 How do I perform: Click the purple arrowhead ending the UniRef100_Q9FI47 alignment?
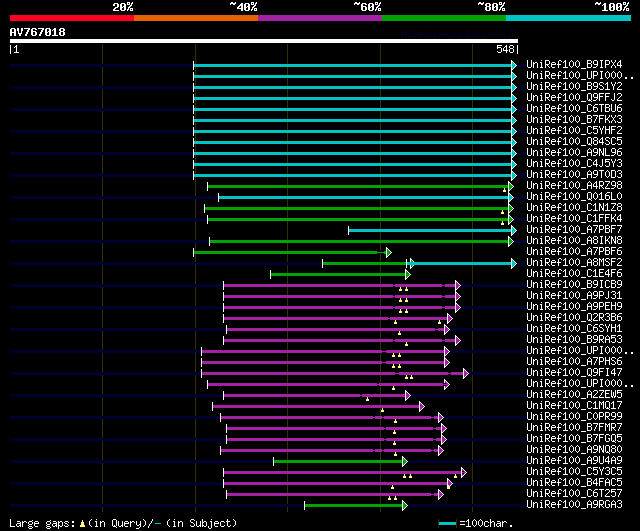click(x=466, y=374)
